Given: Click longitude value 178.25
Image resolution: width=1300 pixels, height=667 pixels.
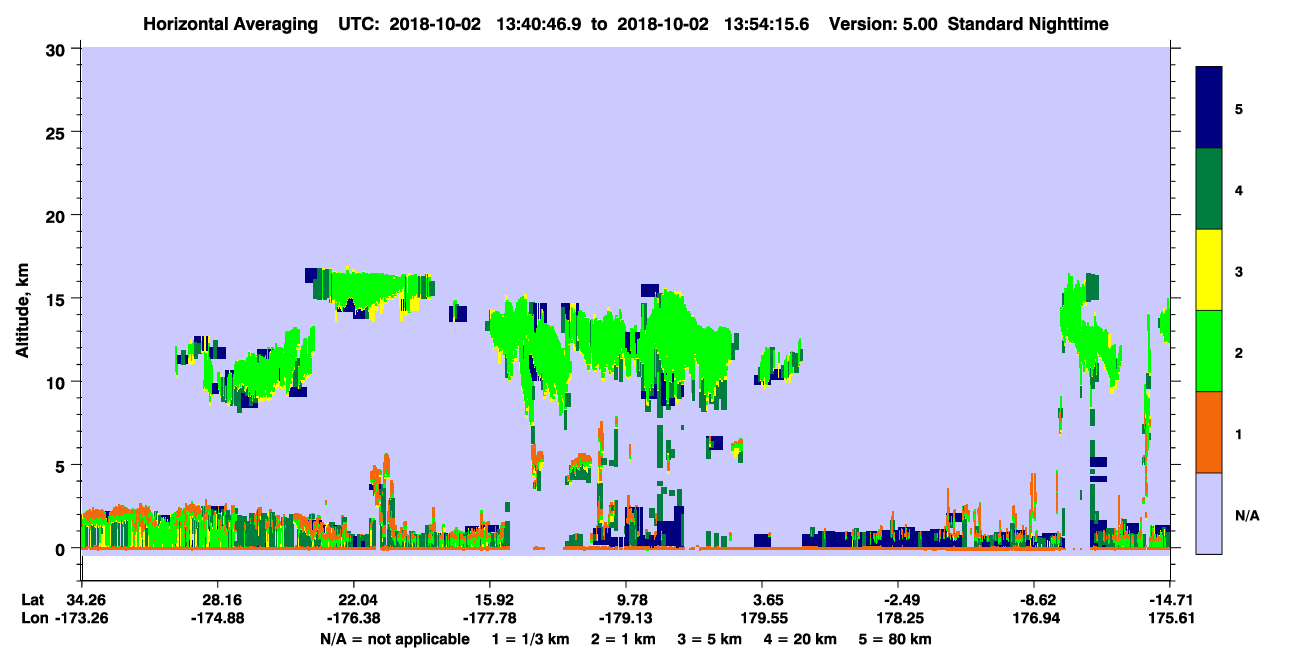Looking at the screenshot, I should pos(898,619).
